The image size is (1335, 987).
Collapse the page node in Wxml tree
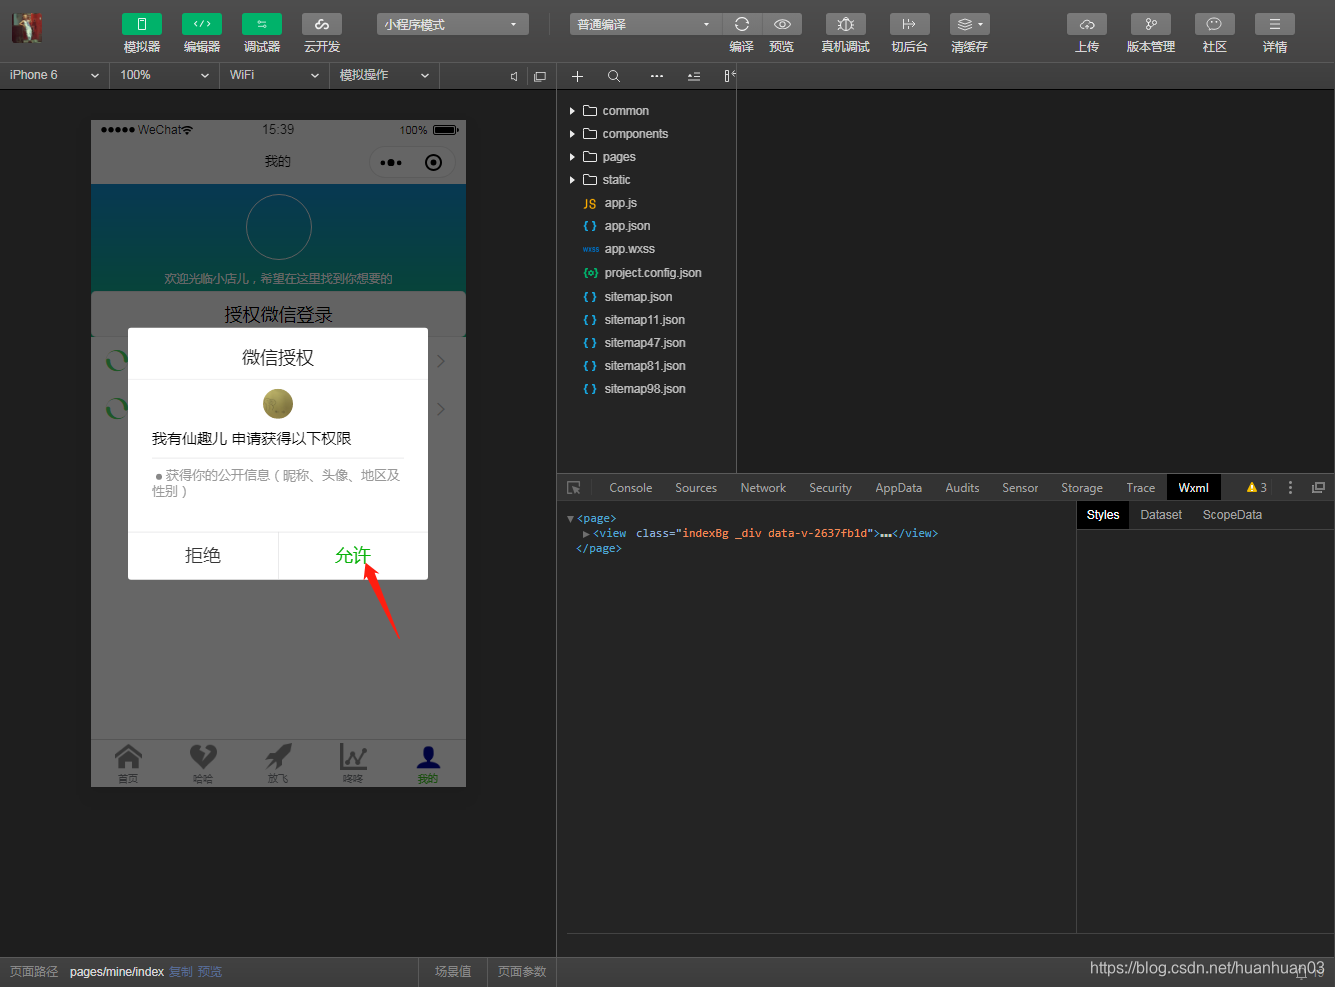pyautogui.click(x=571, y=519)
